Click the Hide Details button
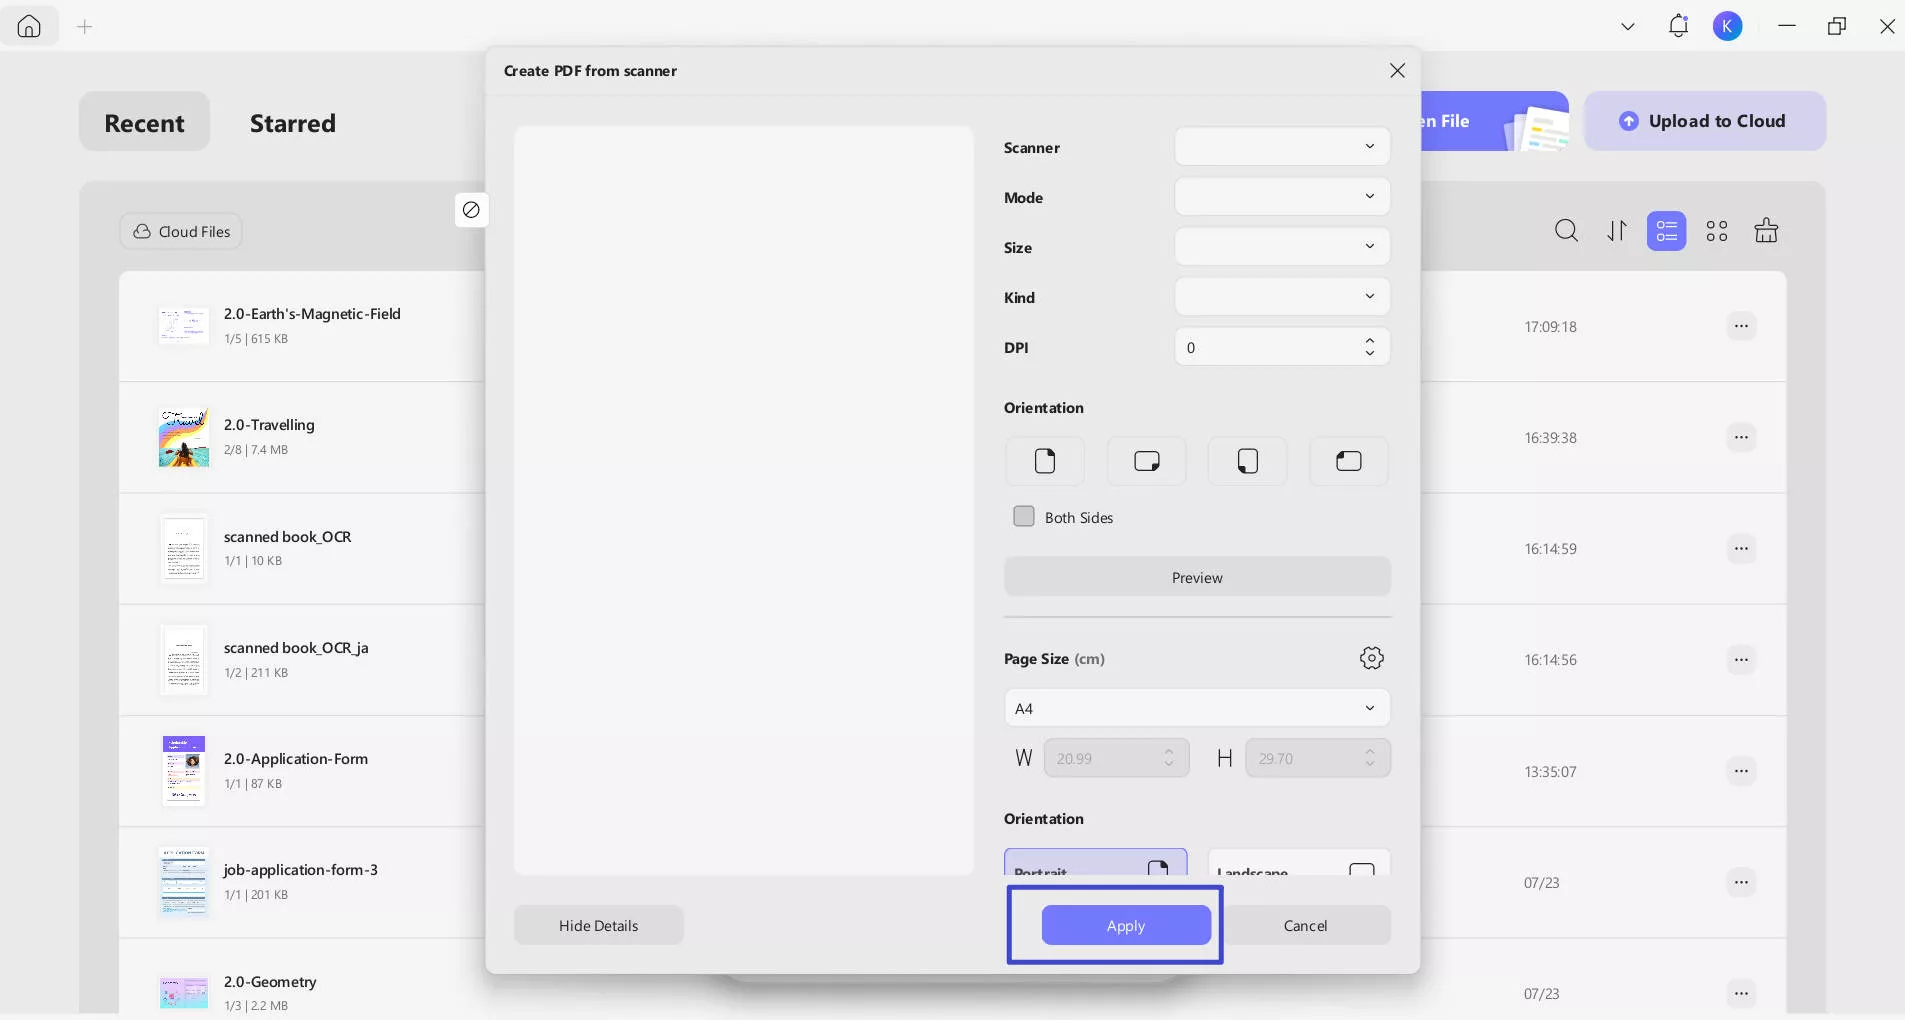Viewport: 1905px width, 1020px height. [x=598, y=925]
